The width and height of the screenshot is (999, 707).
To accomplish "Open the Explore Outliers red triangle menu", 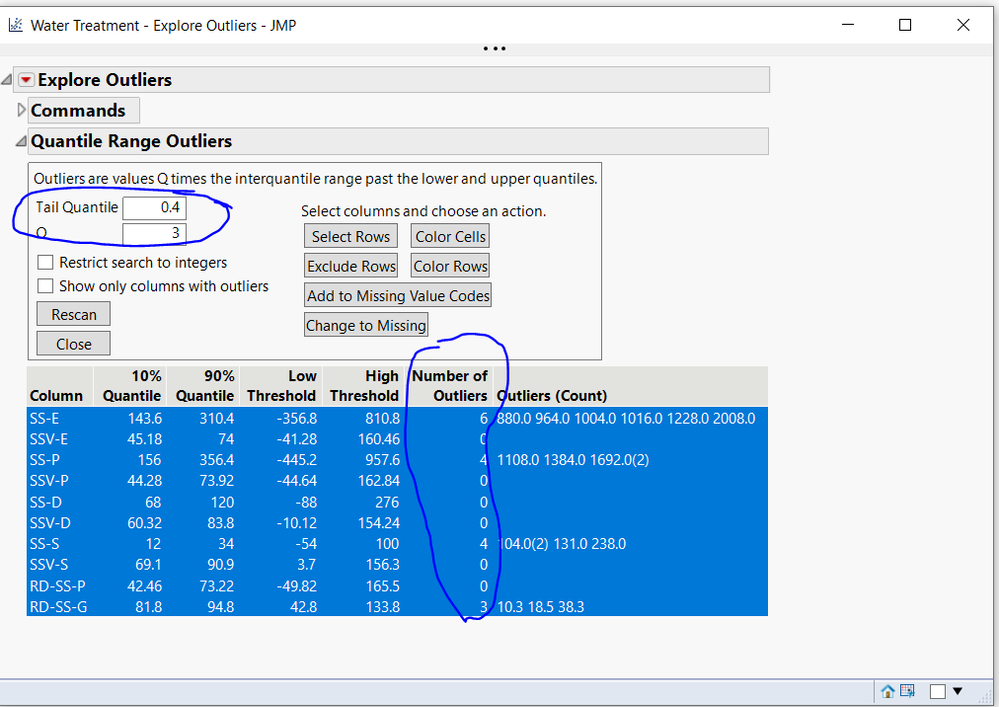I will [26, 80].
